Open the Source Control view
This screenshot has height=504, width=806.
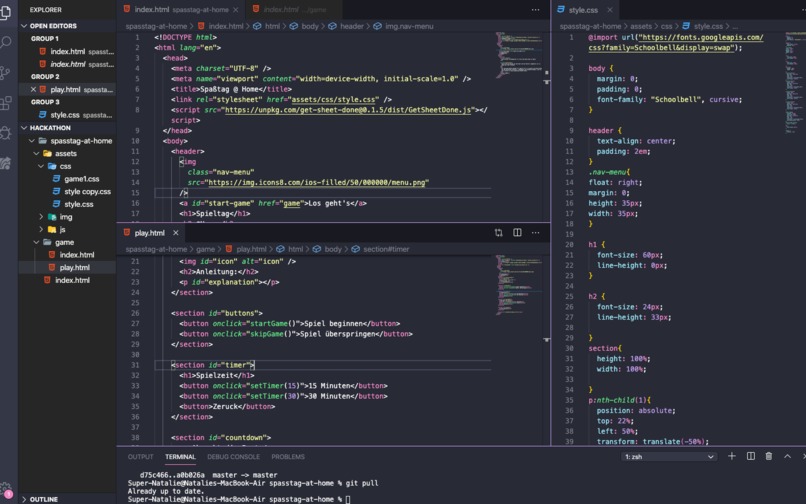point(5,73)
